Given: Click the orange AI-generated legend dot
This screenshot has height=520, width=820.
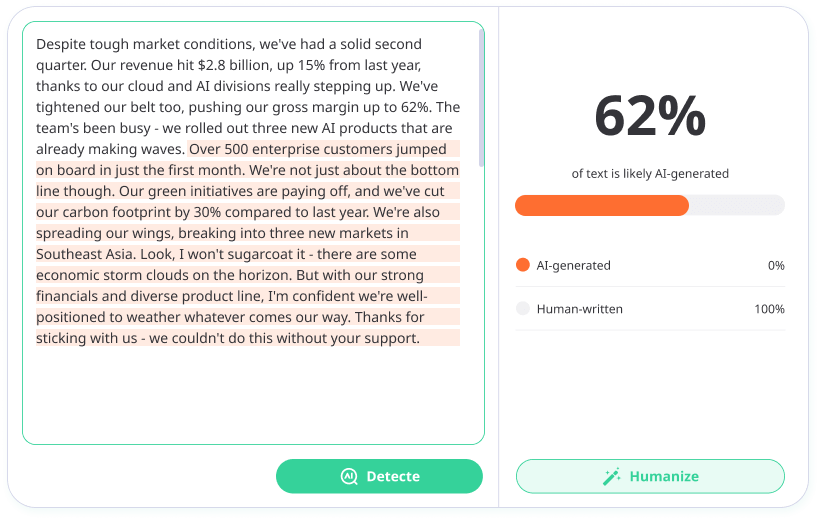Looking at the screenshot, I should (x=522, y=265).
